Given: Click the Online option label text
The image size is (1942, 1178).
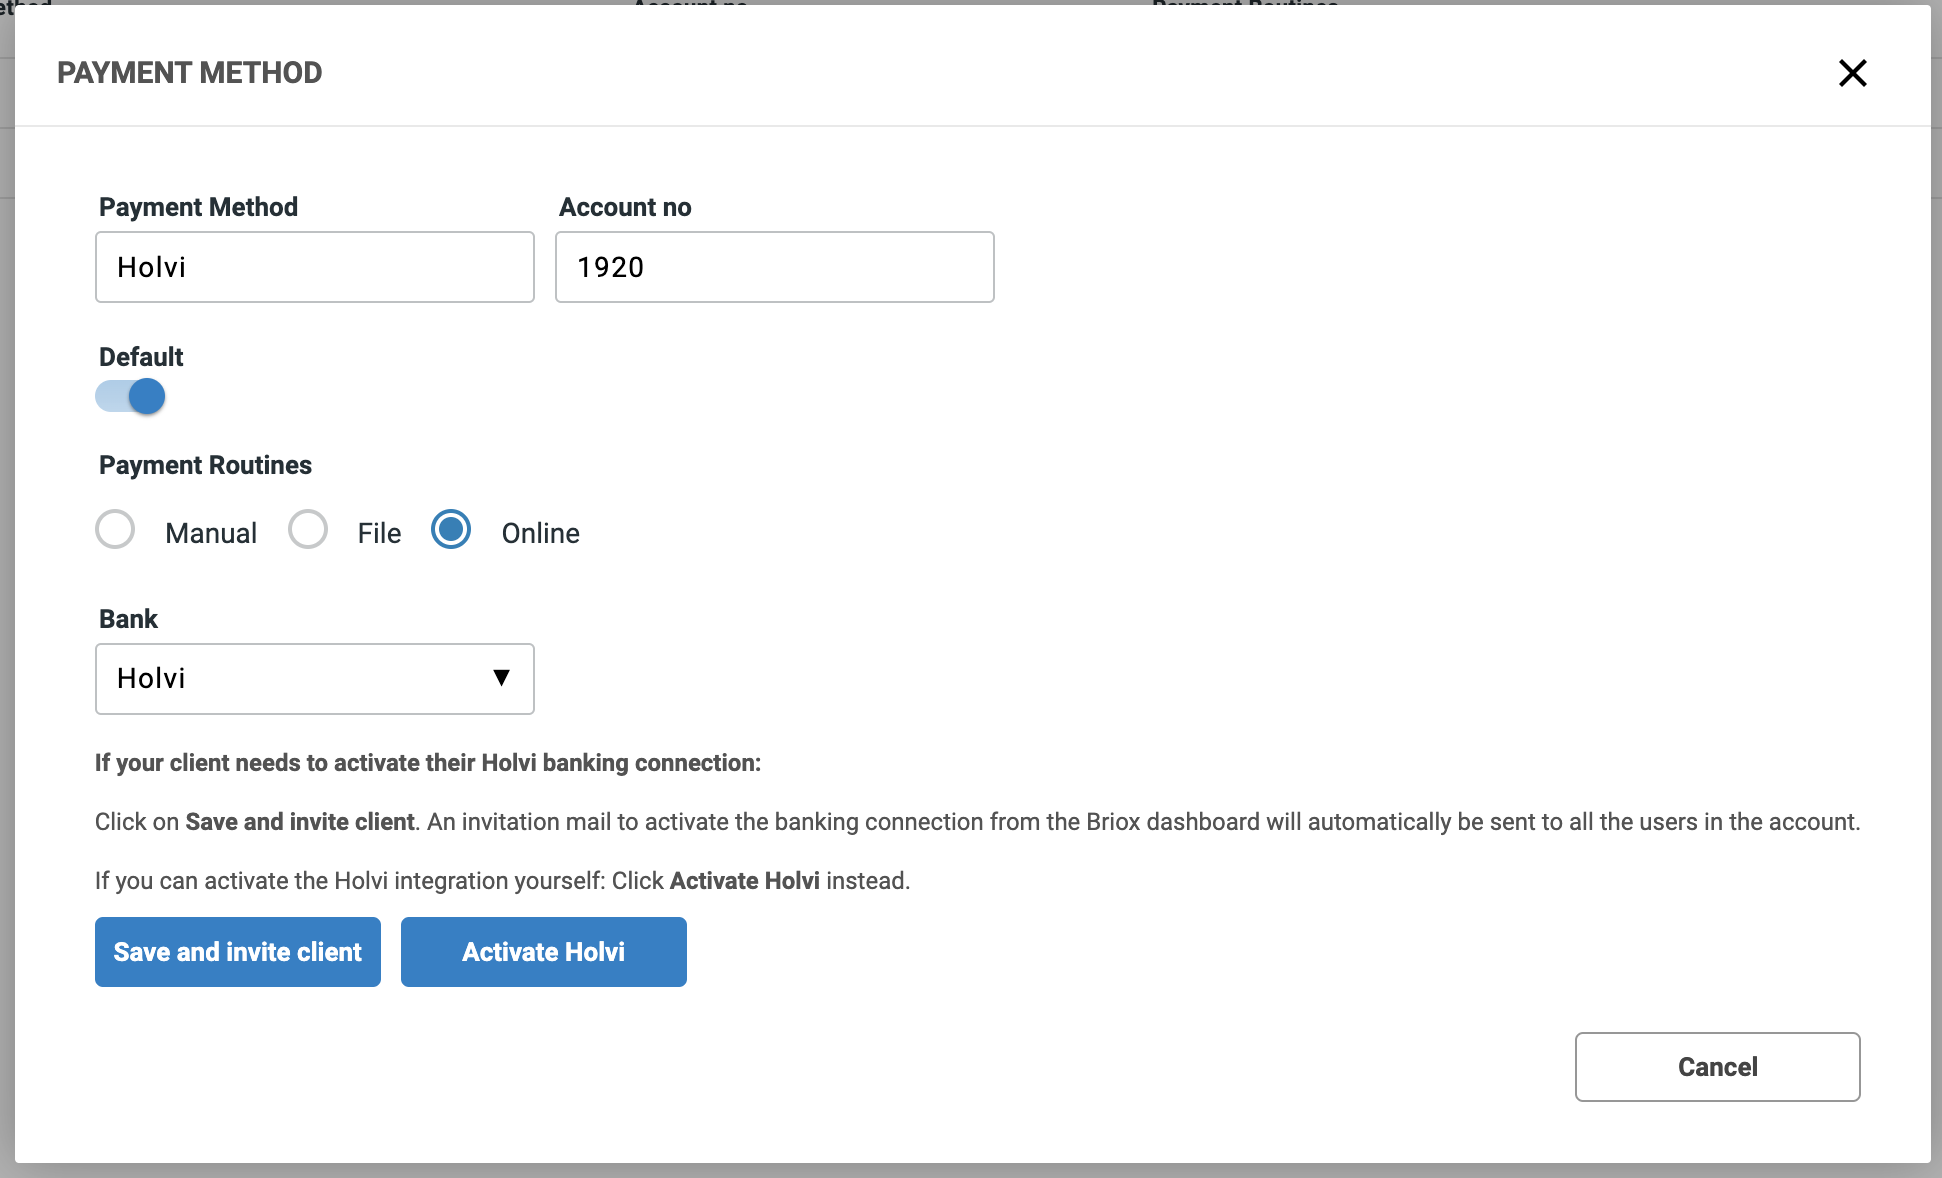Looking at the screenshot, I should (540, 533).
